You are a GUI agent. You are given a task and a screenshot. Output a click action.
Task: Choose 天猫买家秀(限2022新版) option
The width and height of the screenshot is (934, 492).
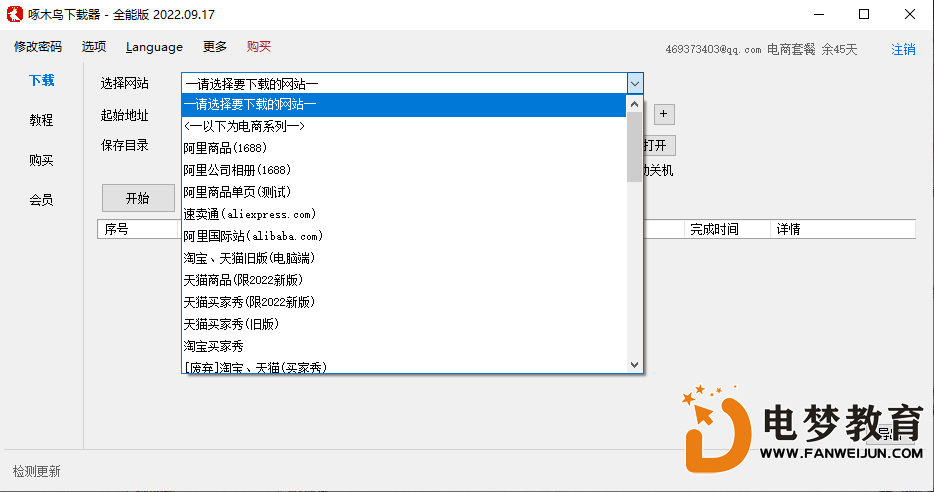point(404,303)
